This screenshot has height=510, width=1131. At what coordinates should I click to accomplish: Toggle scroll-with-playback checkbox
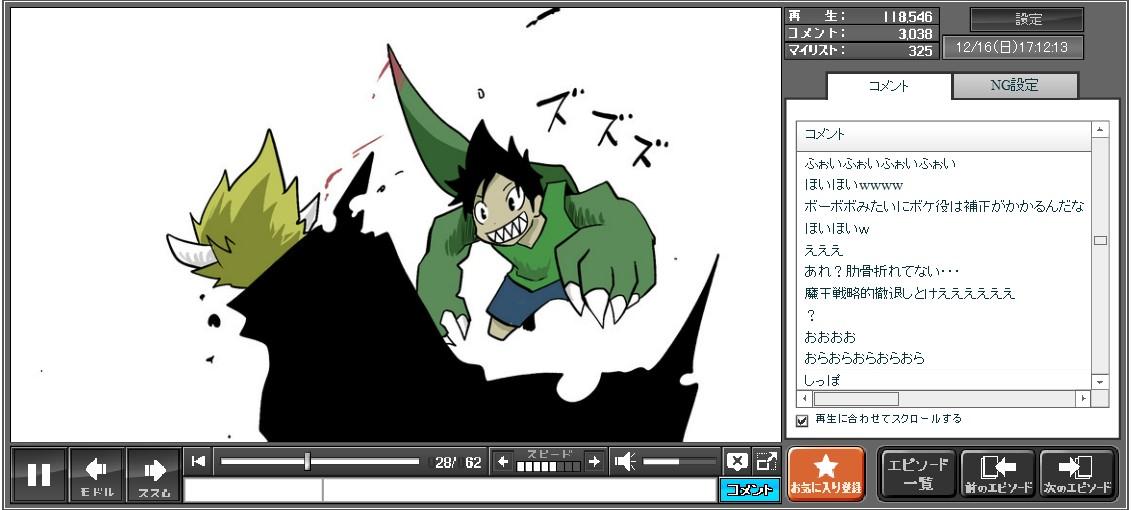point(802,420)
